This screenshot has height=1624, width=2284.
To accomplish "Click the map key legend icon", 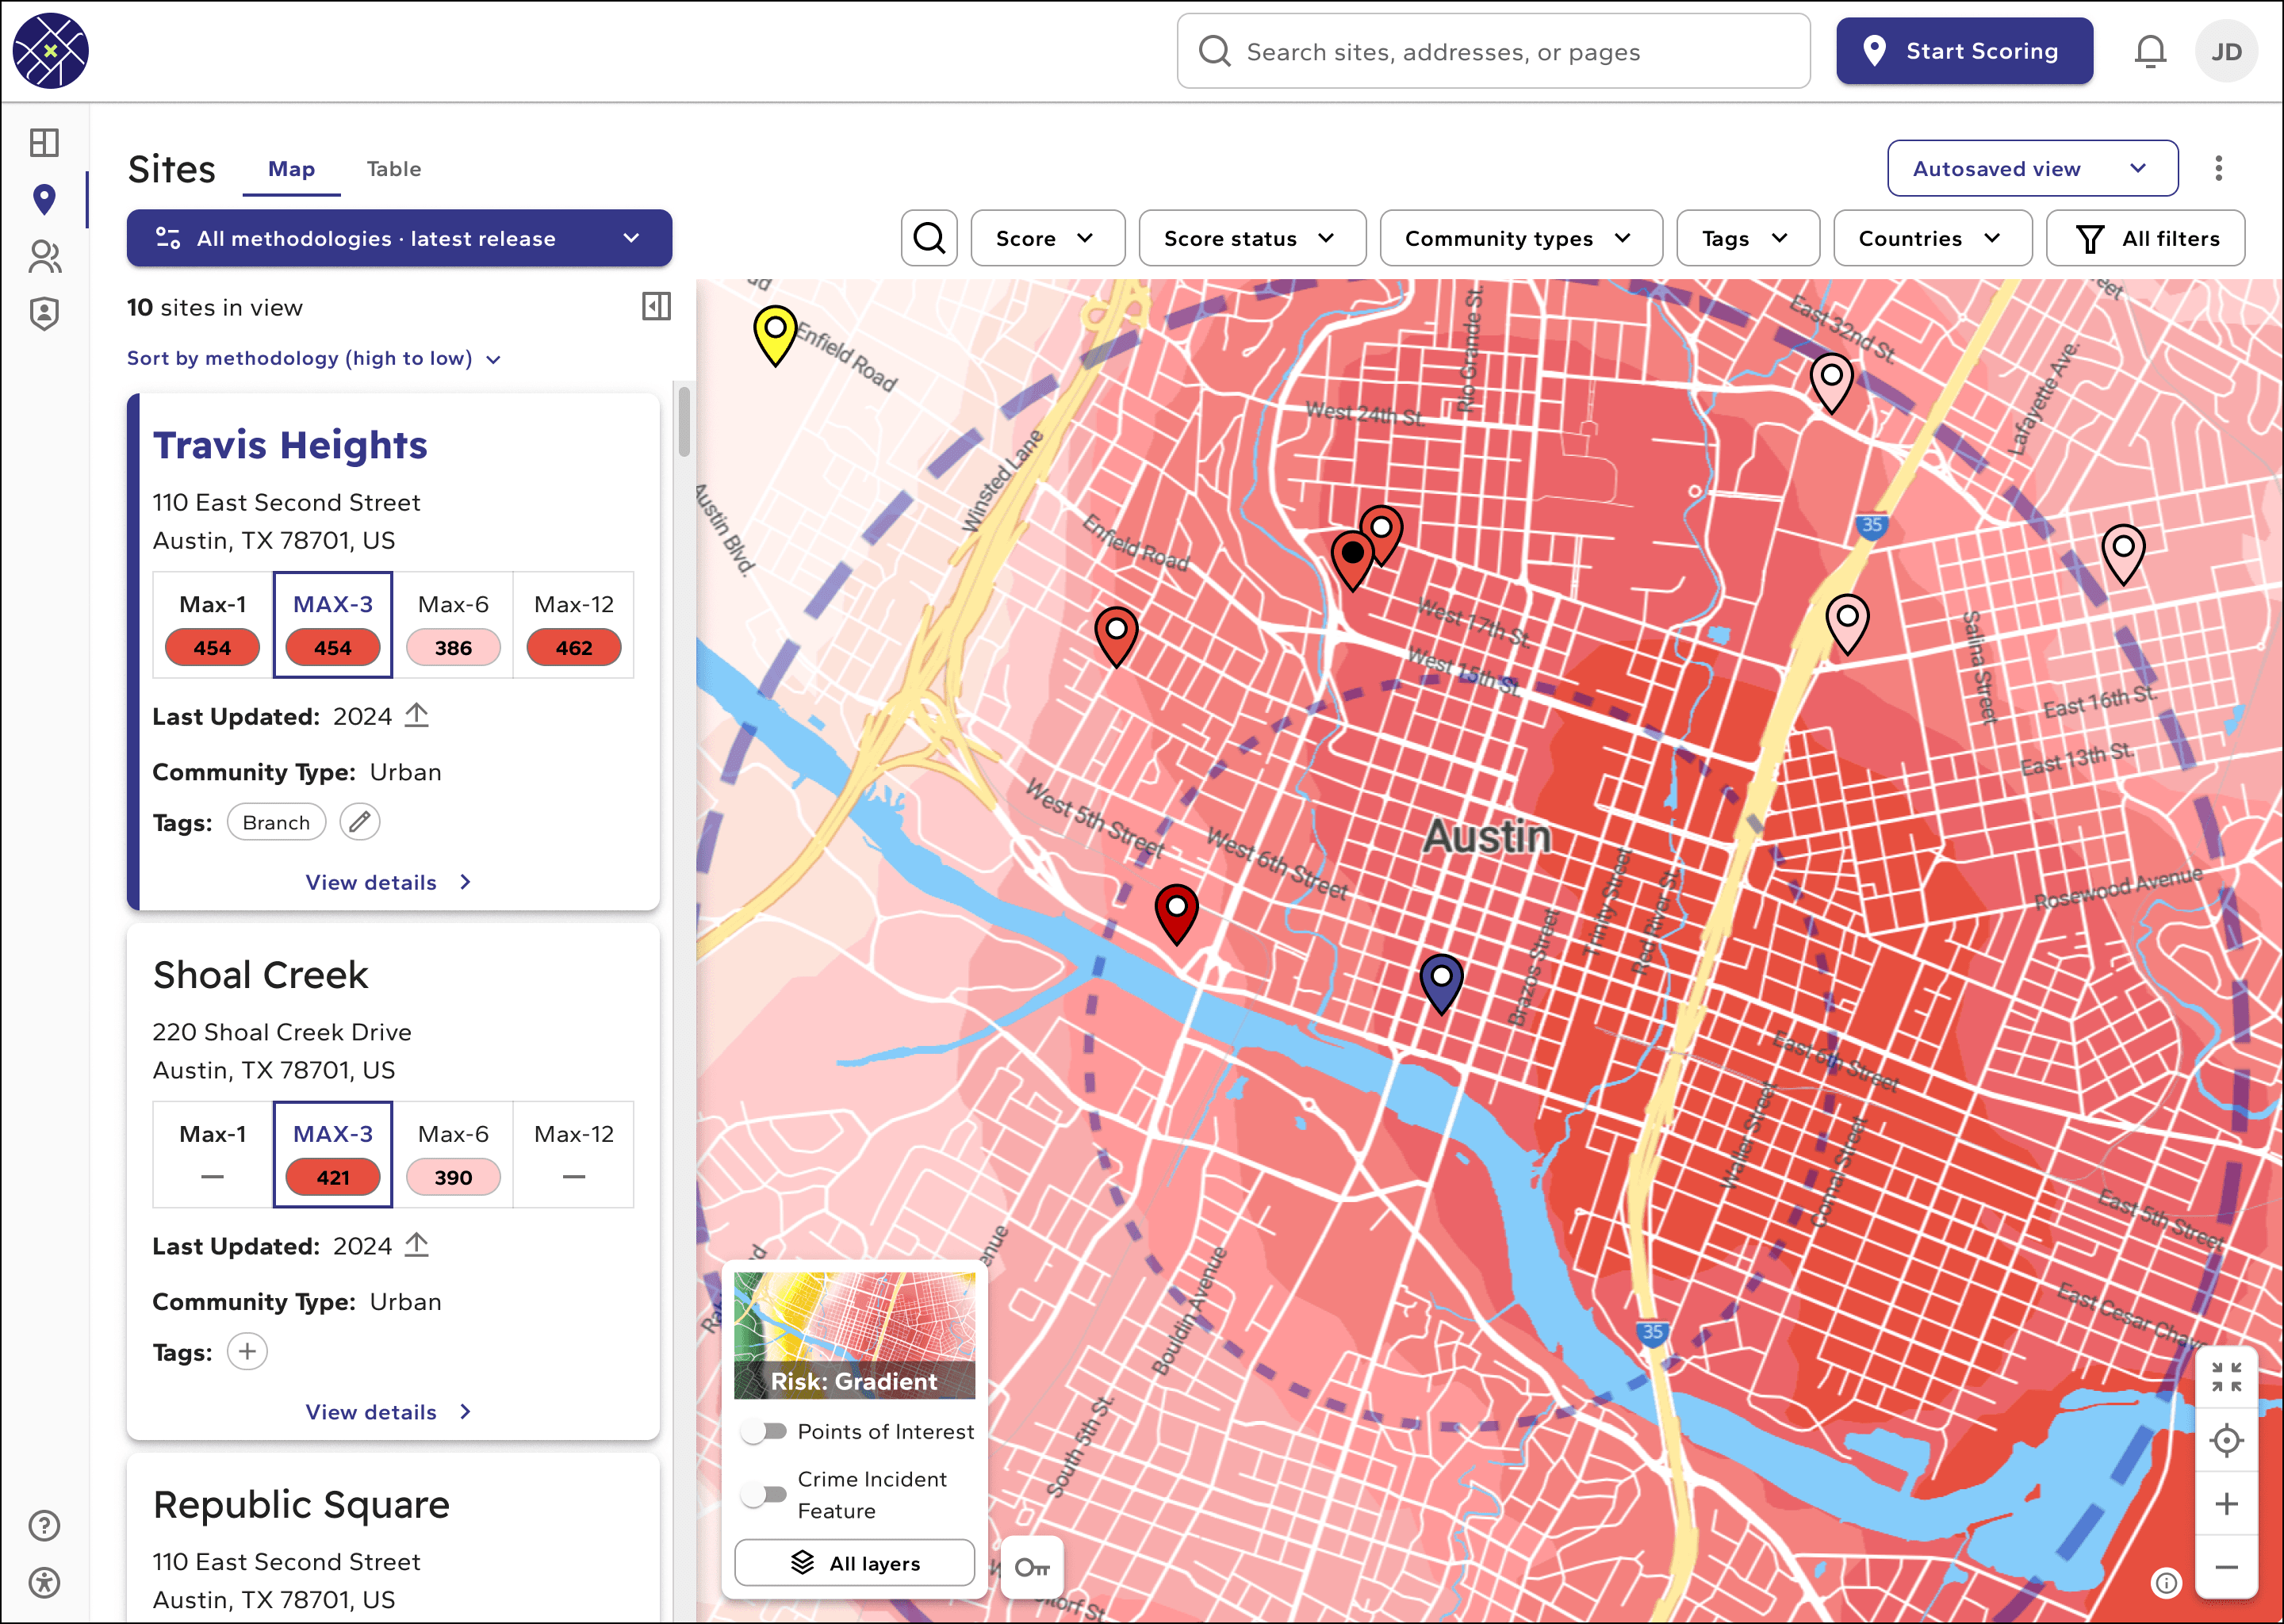I will tap(1032, 1567).
